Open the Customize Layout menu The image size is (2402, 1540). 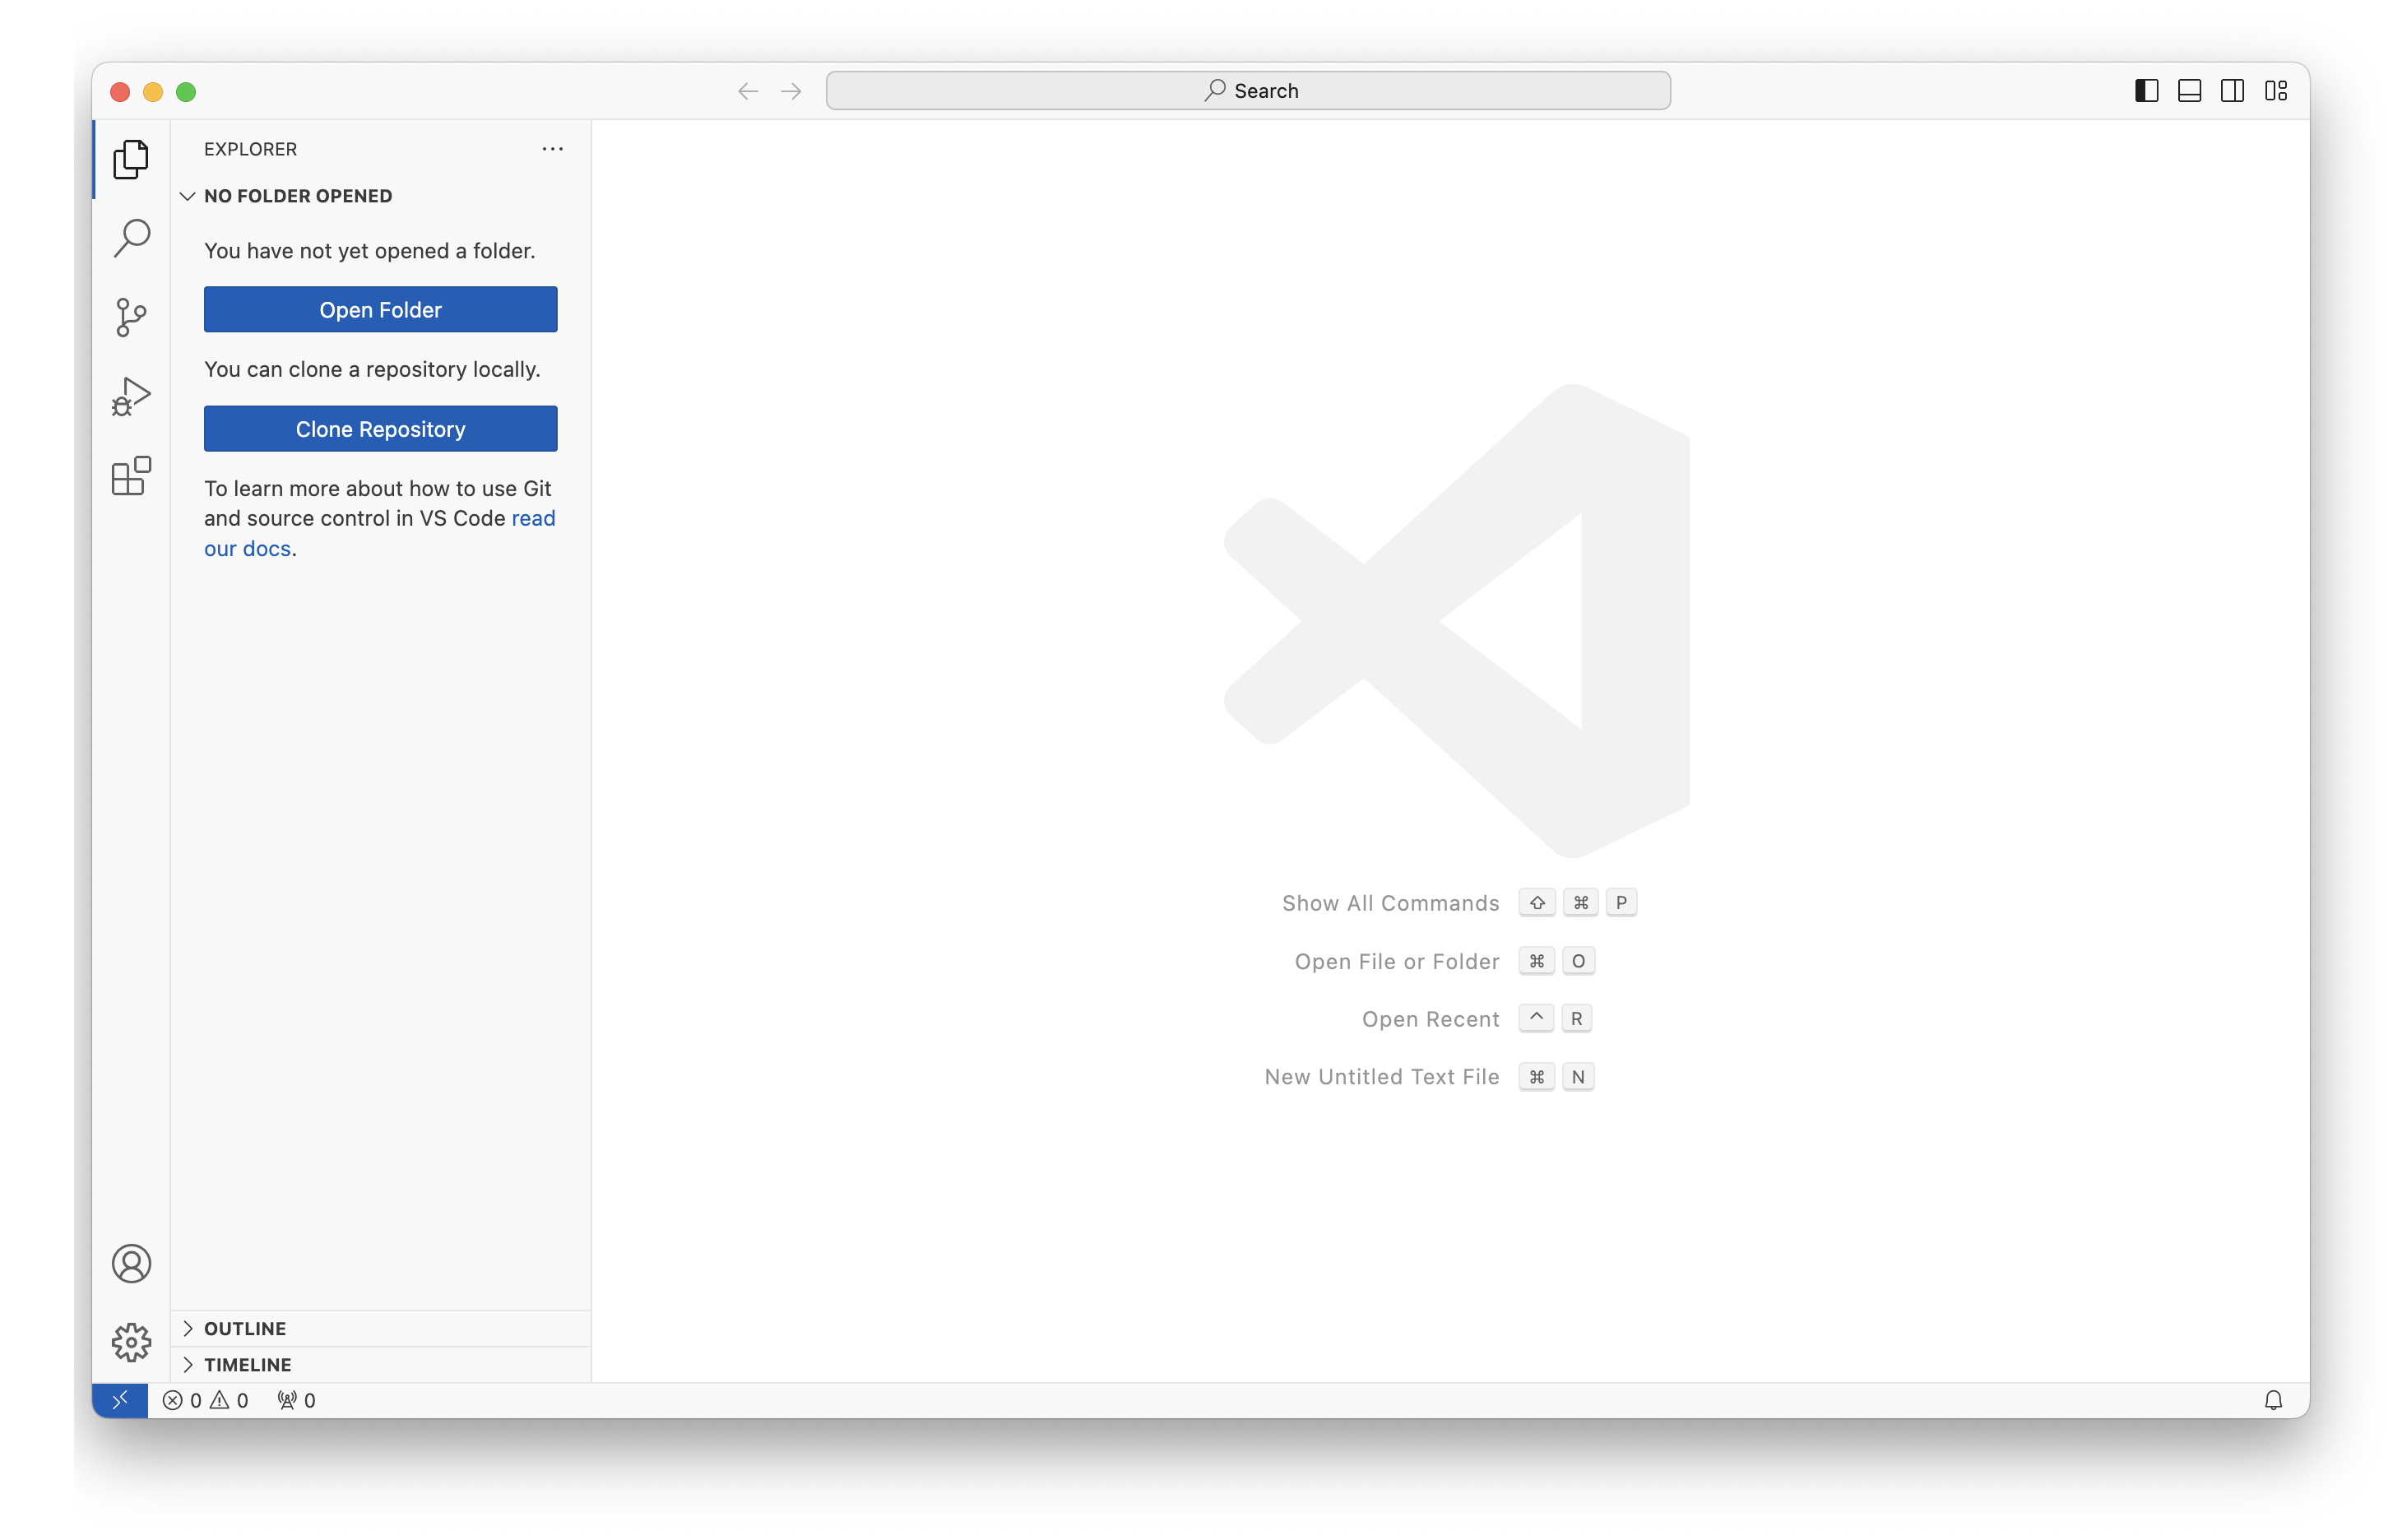[2276, 91]
